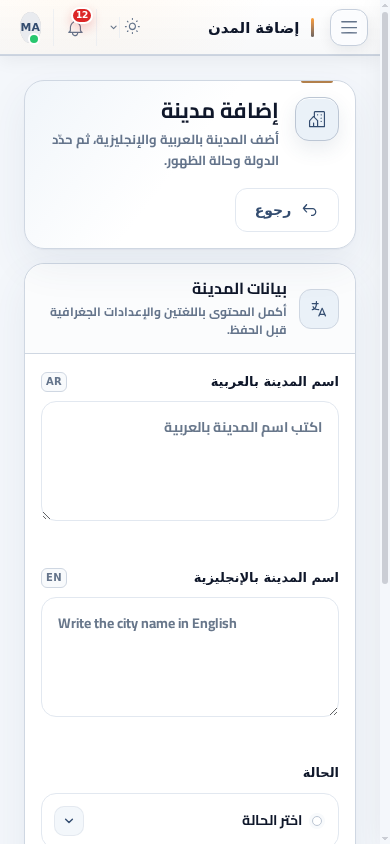Screen dimensions: 390x844
Task: Click the اسم المدينة بالعربية label
Action: pyautogui.click(x=275, y=382)
